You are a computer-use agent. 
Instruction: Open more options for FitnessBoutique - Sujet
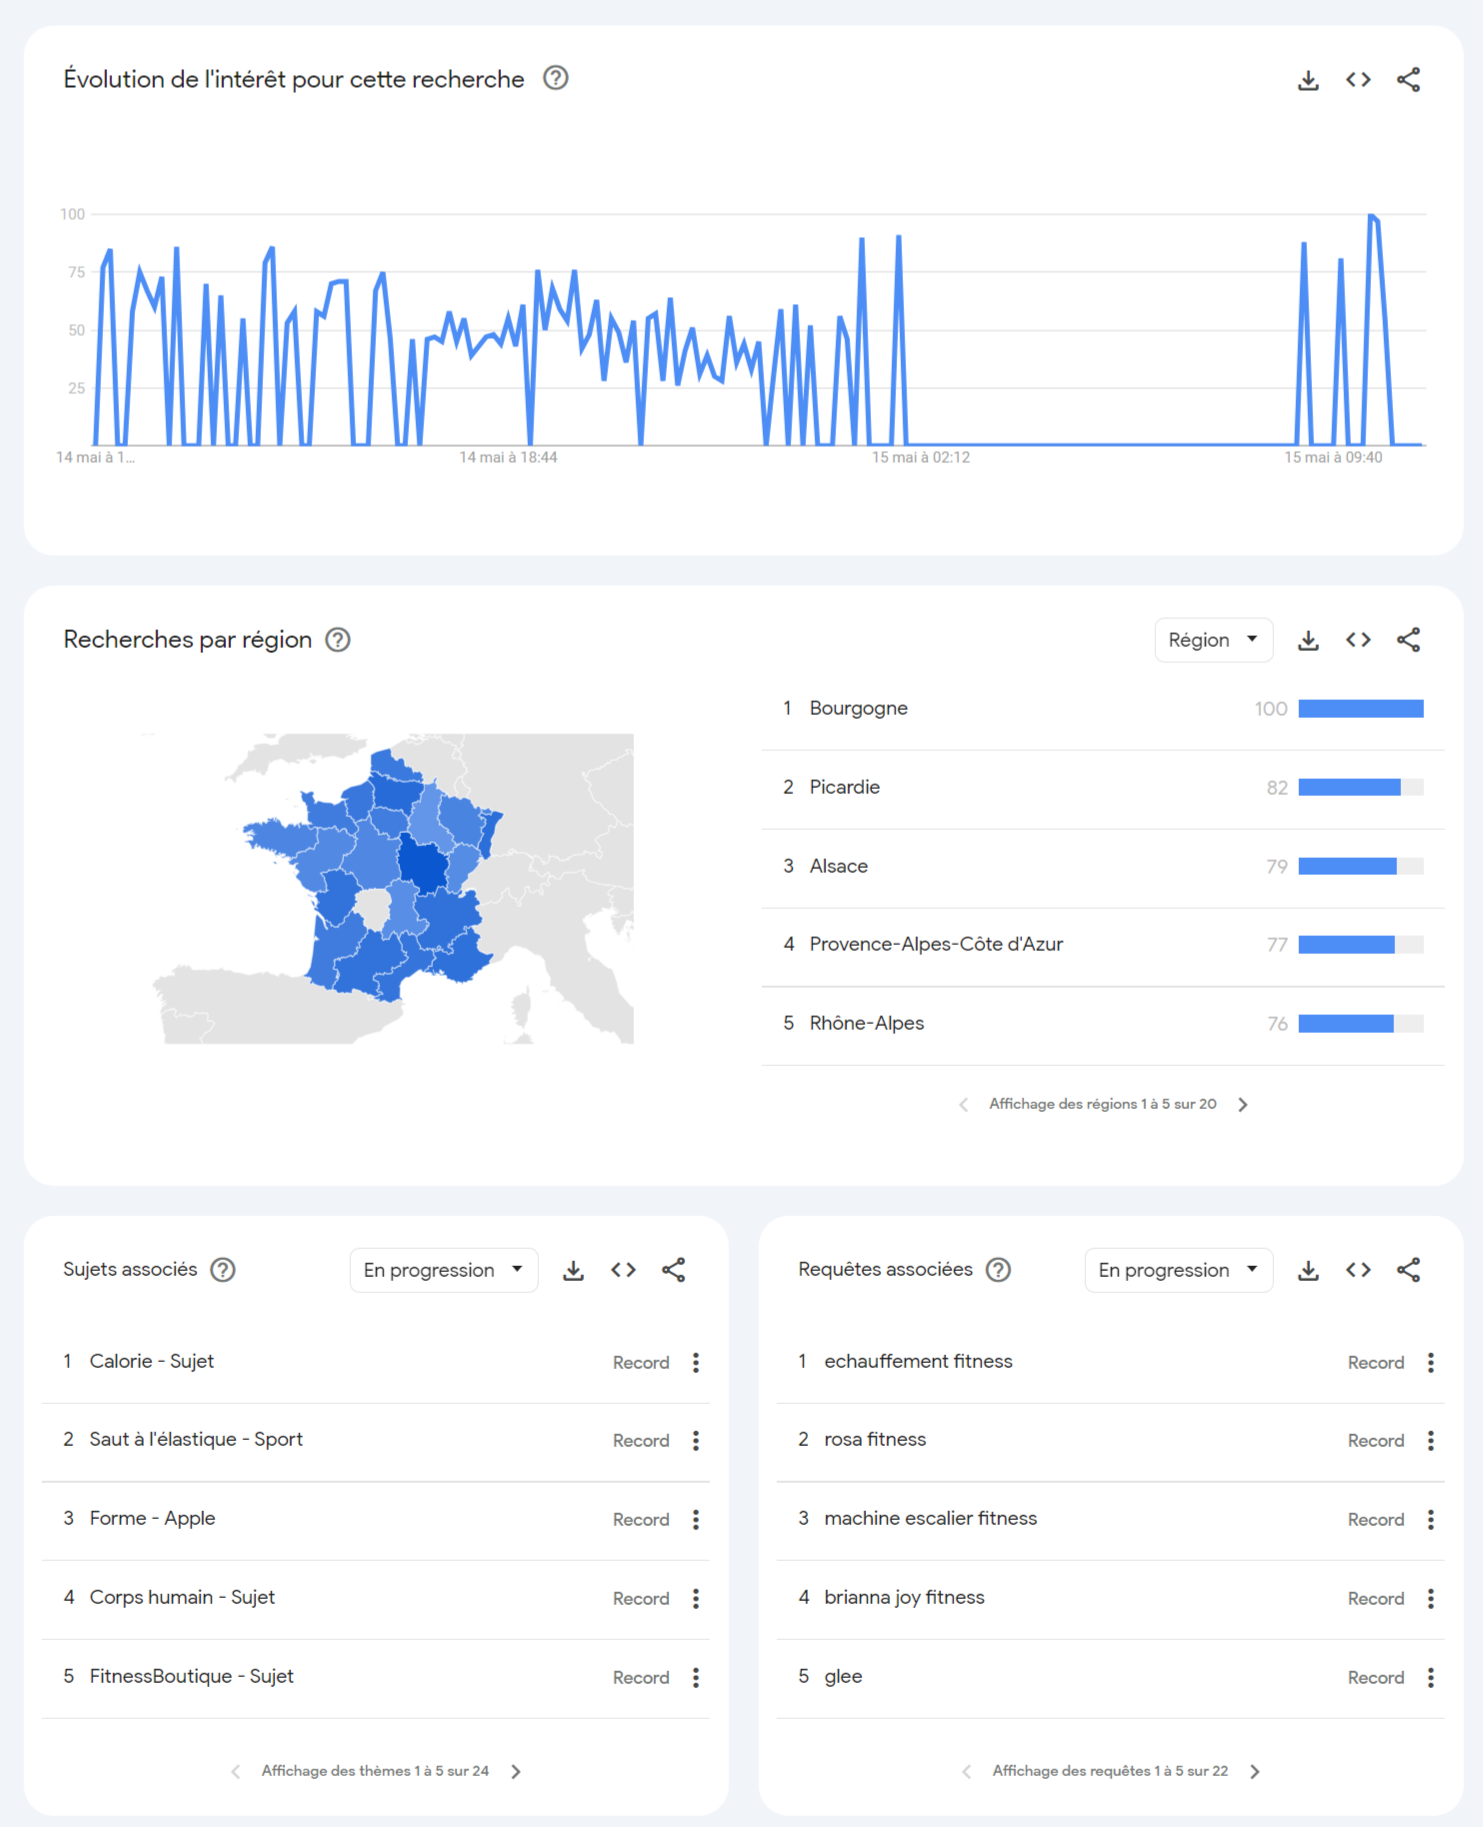click(x=696, y=1677)
